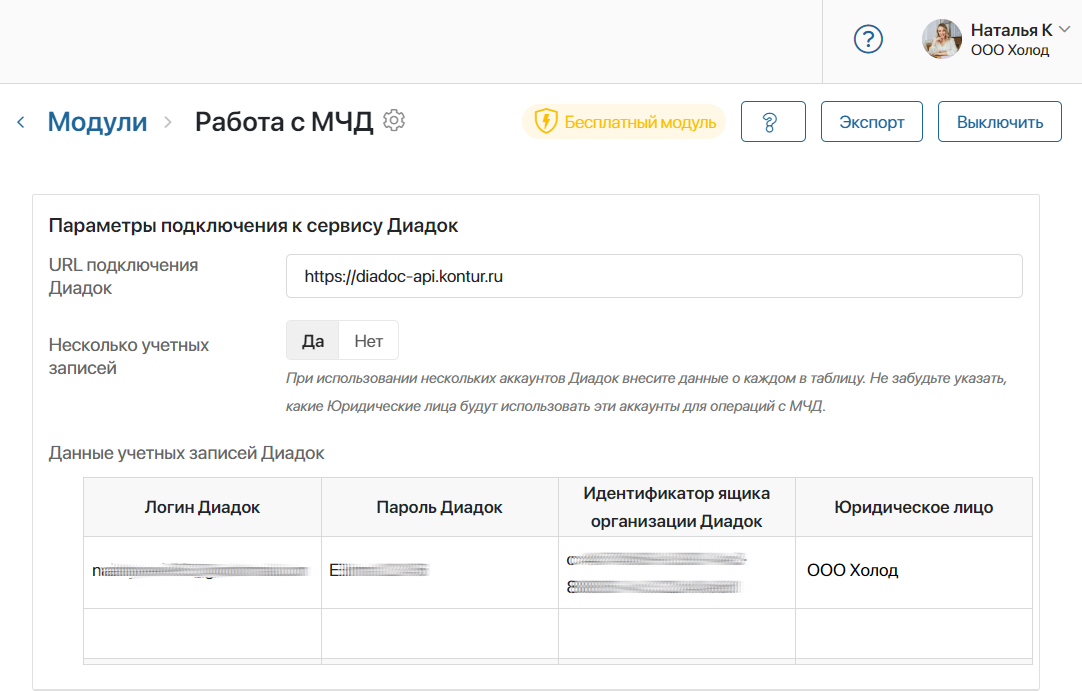Expand the user profile dropdown chevron
Viewport: 1082px width, 691px height.
[x=1064, y=30]
